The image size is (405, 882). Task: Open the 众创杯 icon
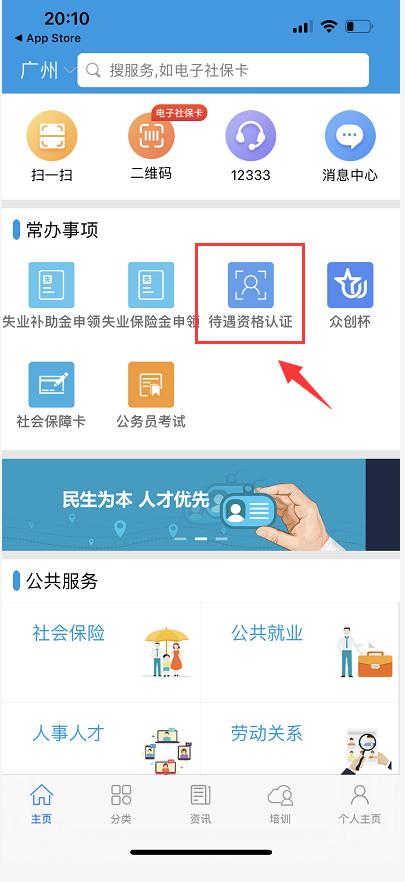point(350,285)
